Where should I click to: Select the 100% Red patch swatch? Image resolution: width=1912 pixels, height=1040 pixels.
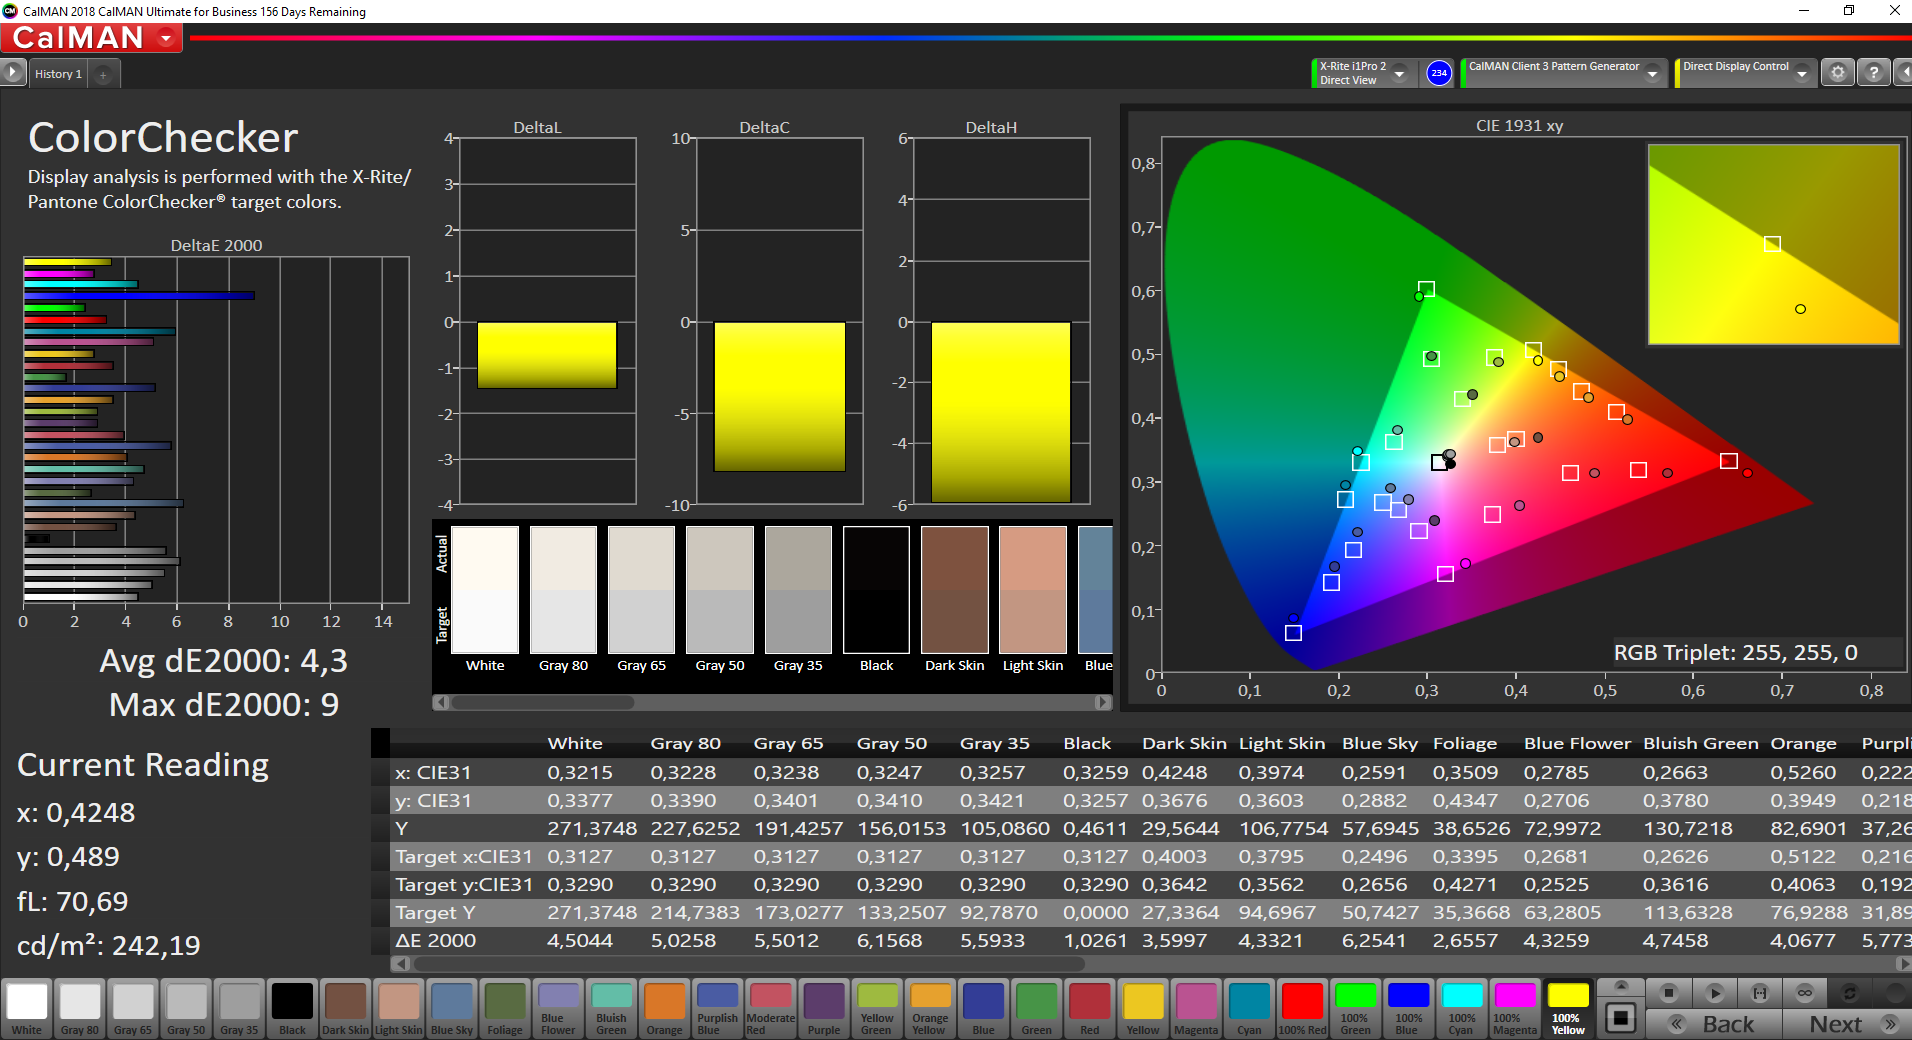click(x=1302, y=1008)
